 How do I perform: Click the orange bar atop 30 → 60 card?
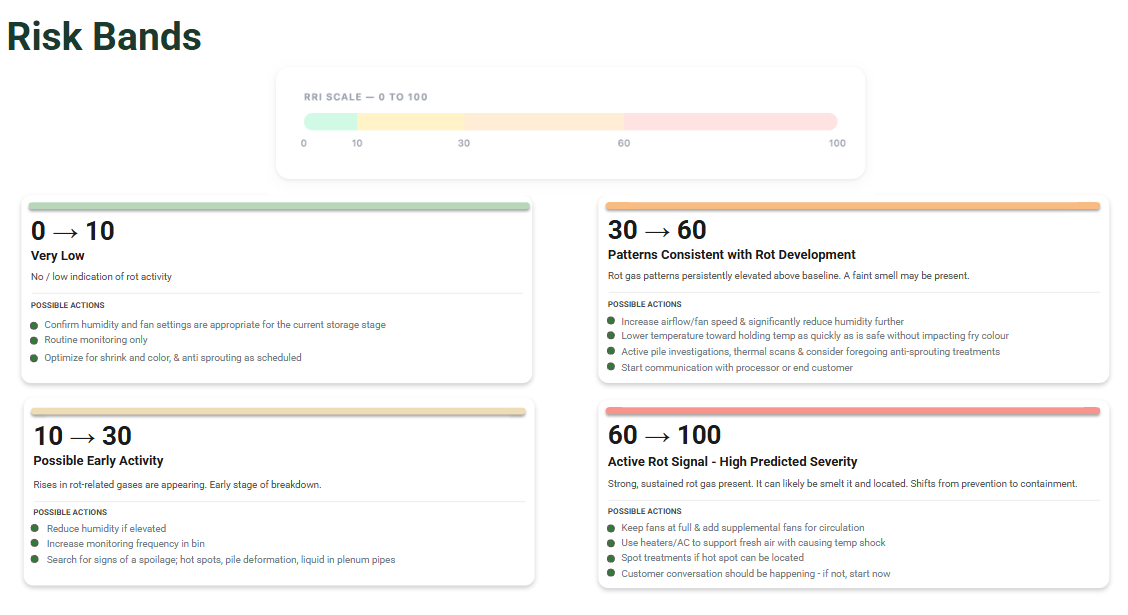(x=853, y=206)
